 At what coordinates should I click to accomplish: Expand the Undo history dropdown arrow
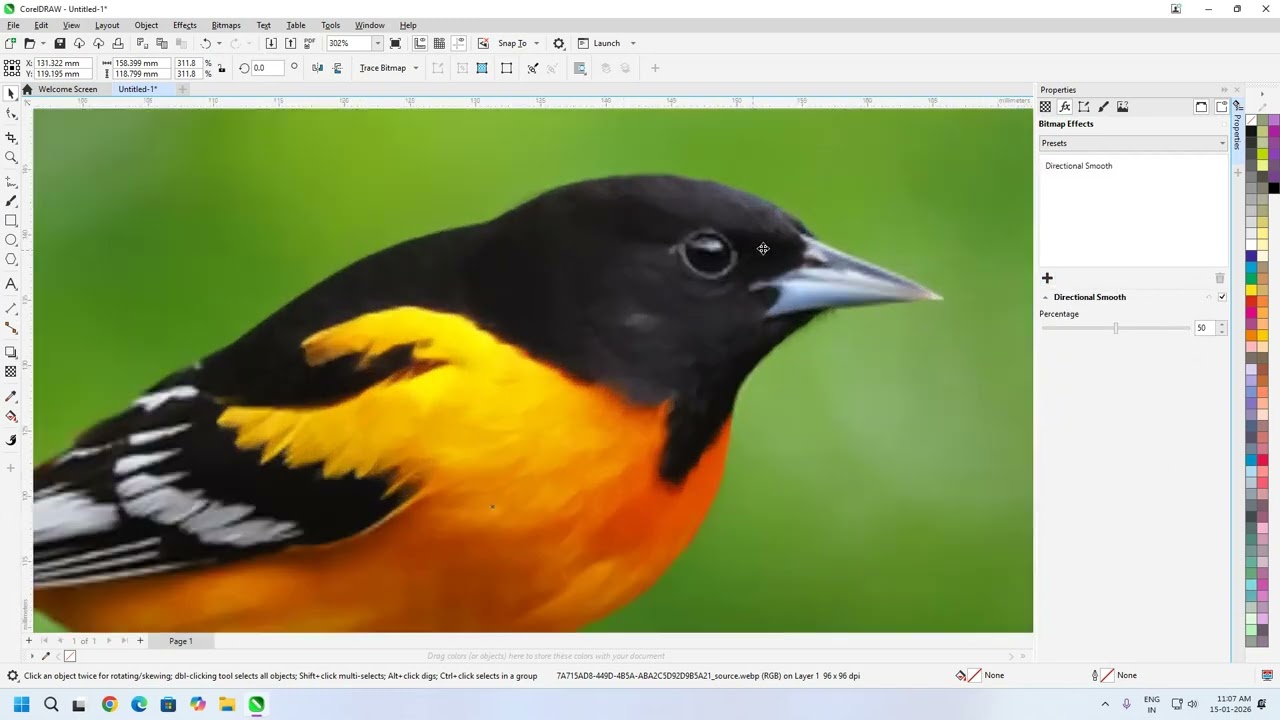click(x=219, y=43)
